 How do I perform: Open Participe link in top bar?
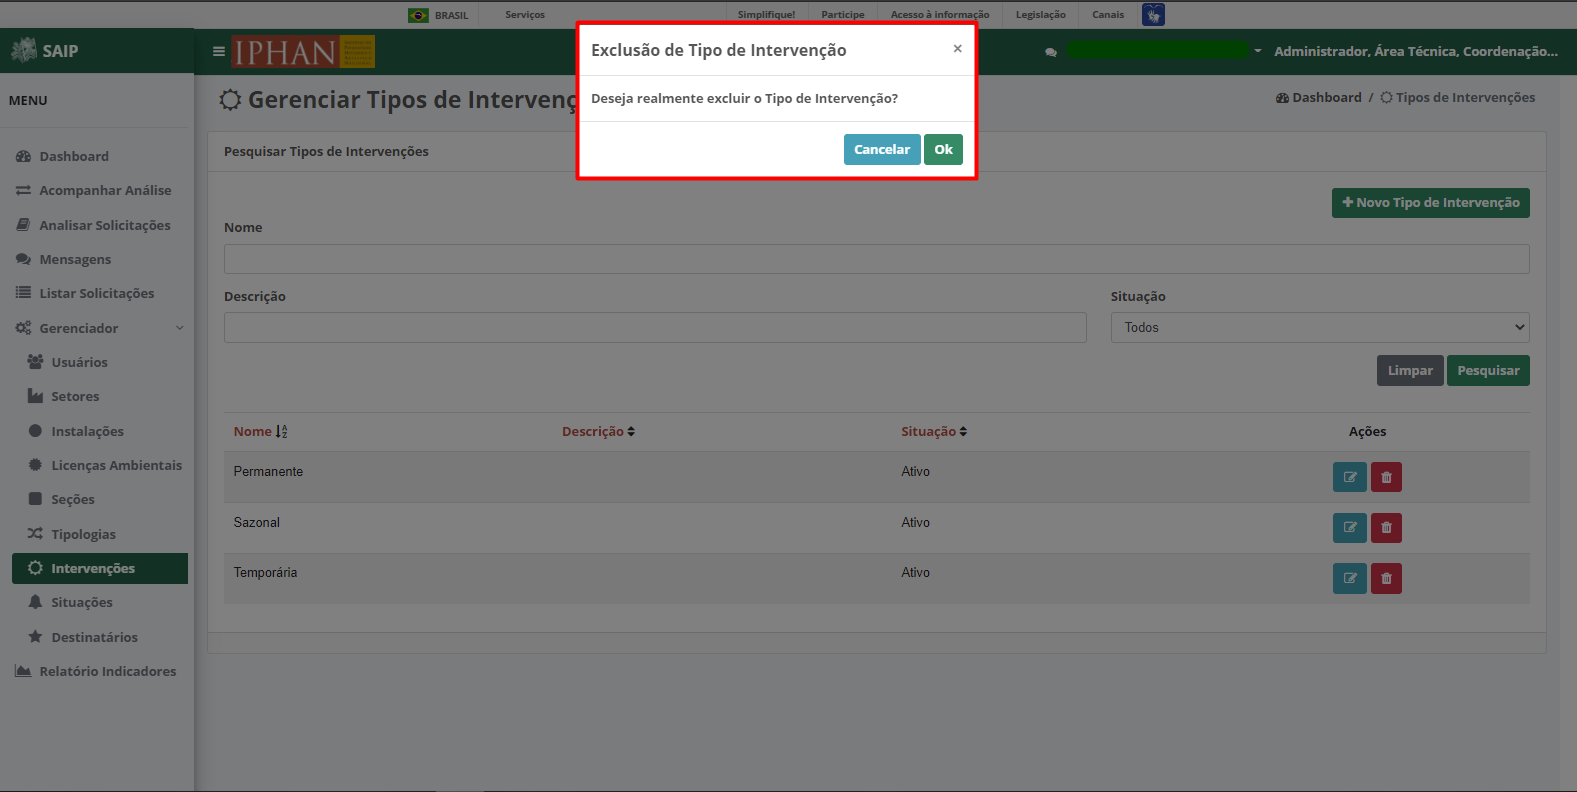tap(843, 15)
